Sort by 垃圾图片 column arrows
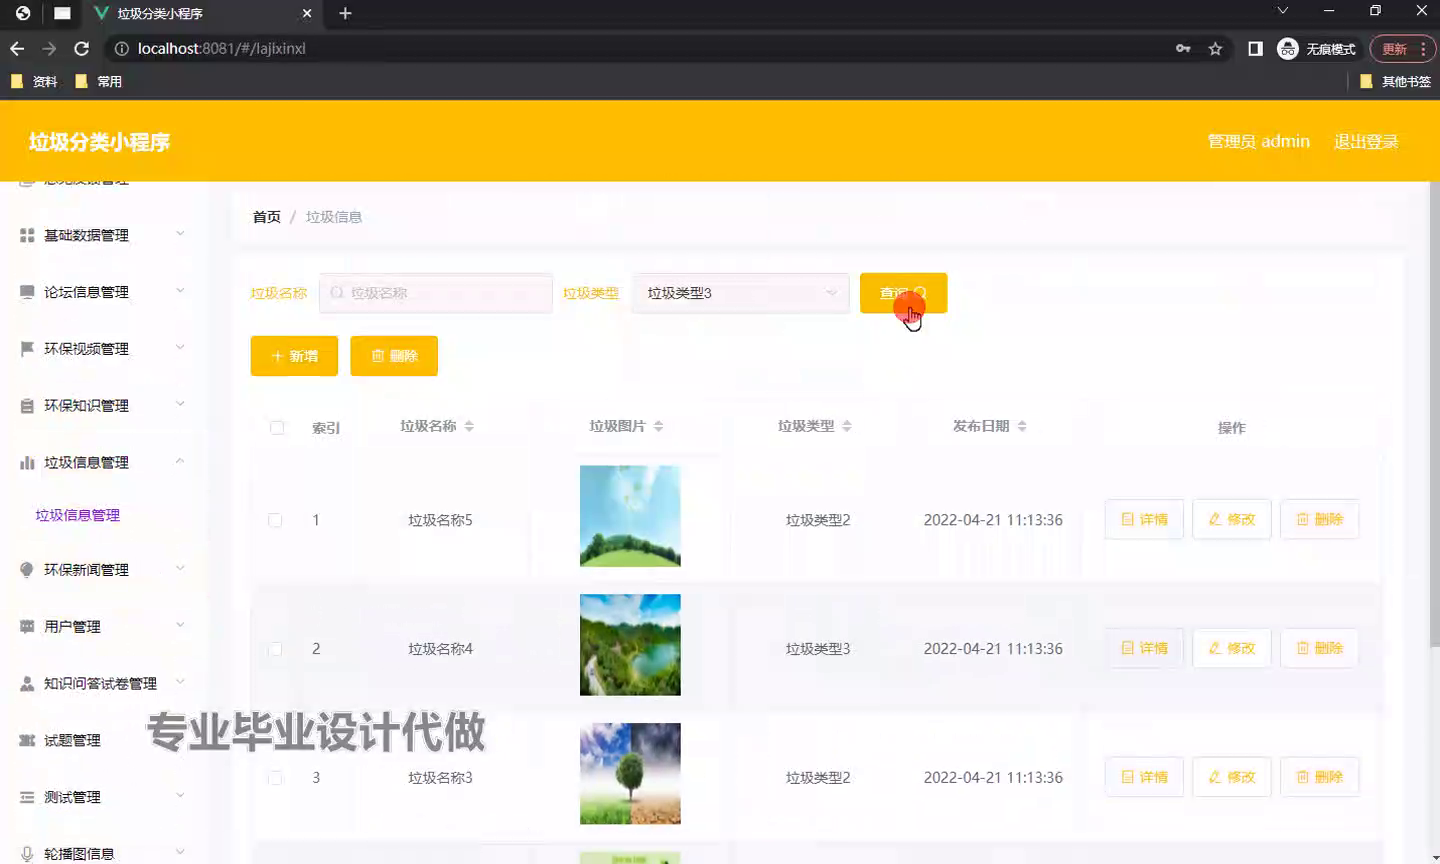This screenshot has height=864, width=1440. pyautogui.click(x=658, y=426)
